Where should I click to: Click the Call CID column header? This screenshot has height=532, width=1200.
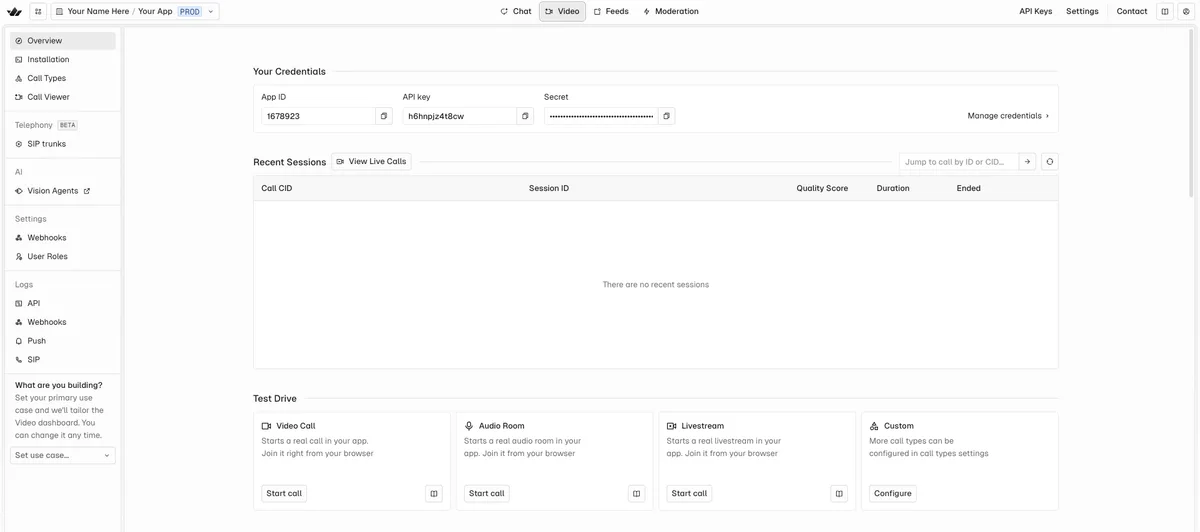[x=277, y=188]
